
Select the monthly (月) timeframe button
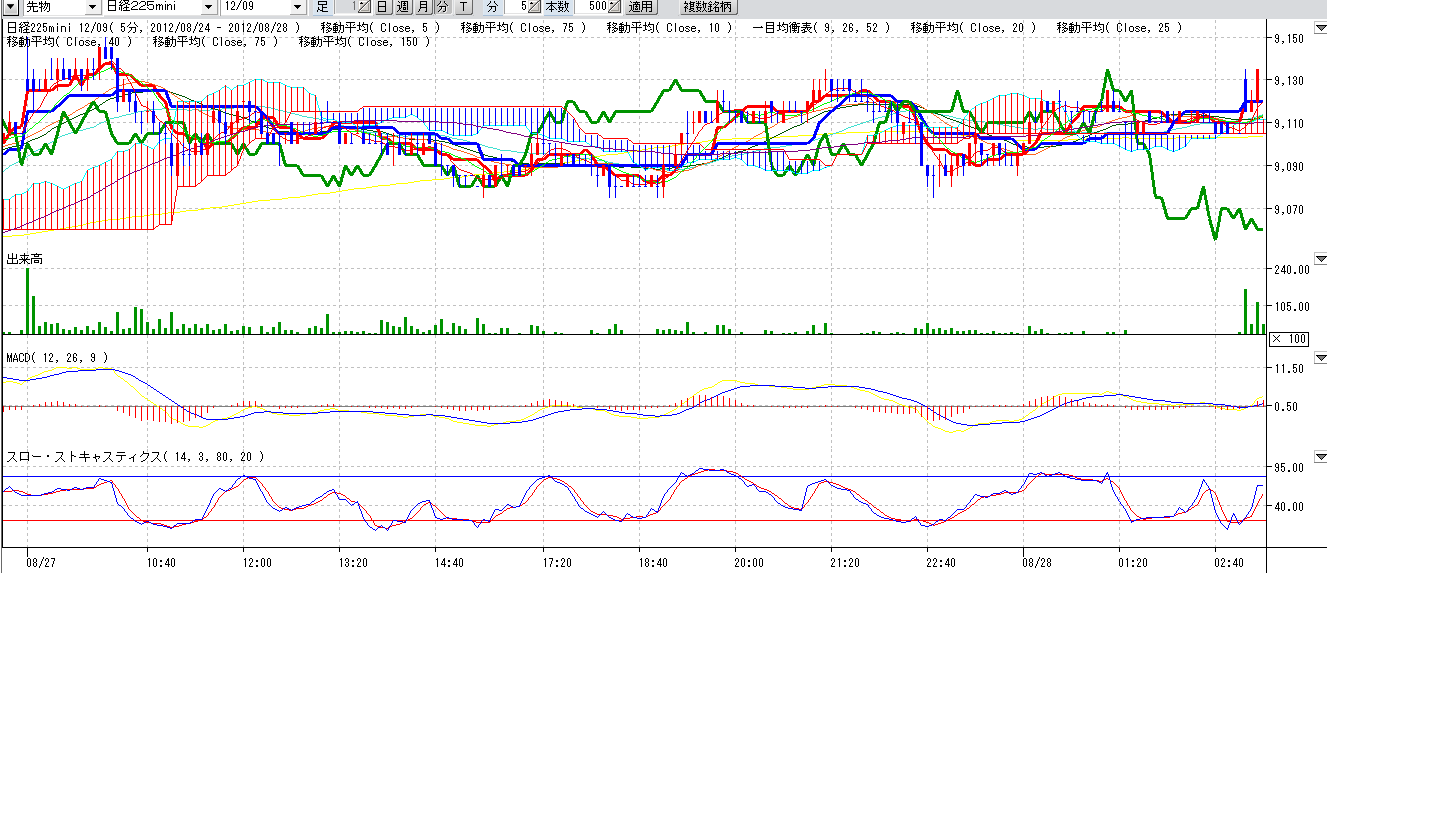423,7
